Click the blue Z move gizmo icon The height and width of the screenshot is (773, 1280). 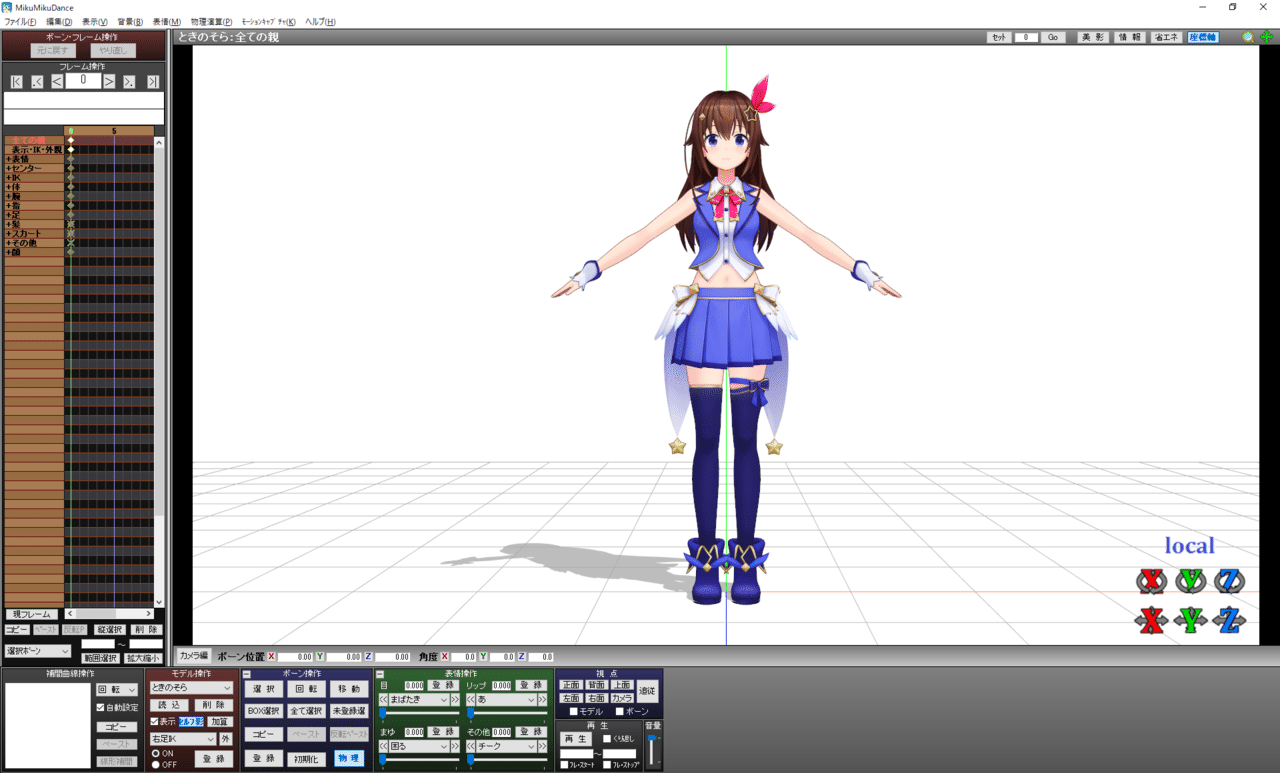pyautogui.click(x=1230, y=620)
